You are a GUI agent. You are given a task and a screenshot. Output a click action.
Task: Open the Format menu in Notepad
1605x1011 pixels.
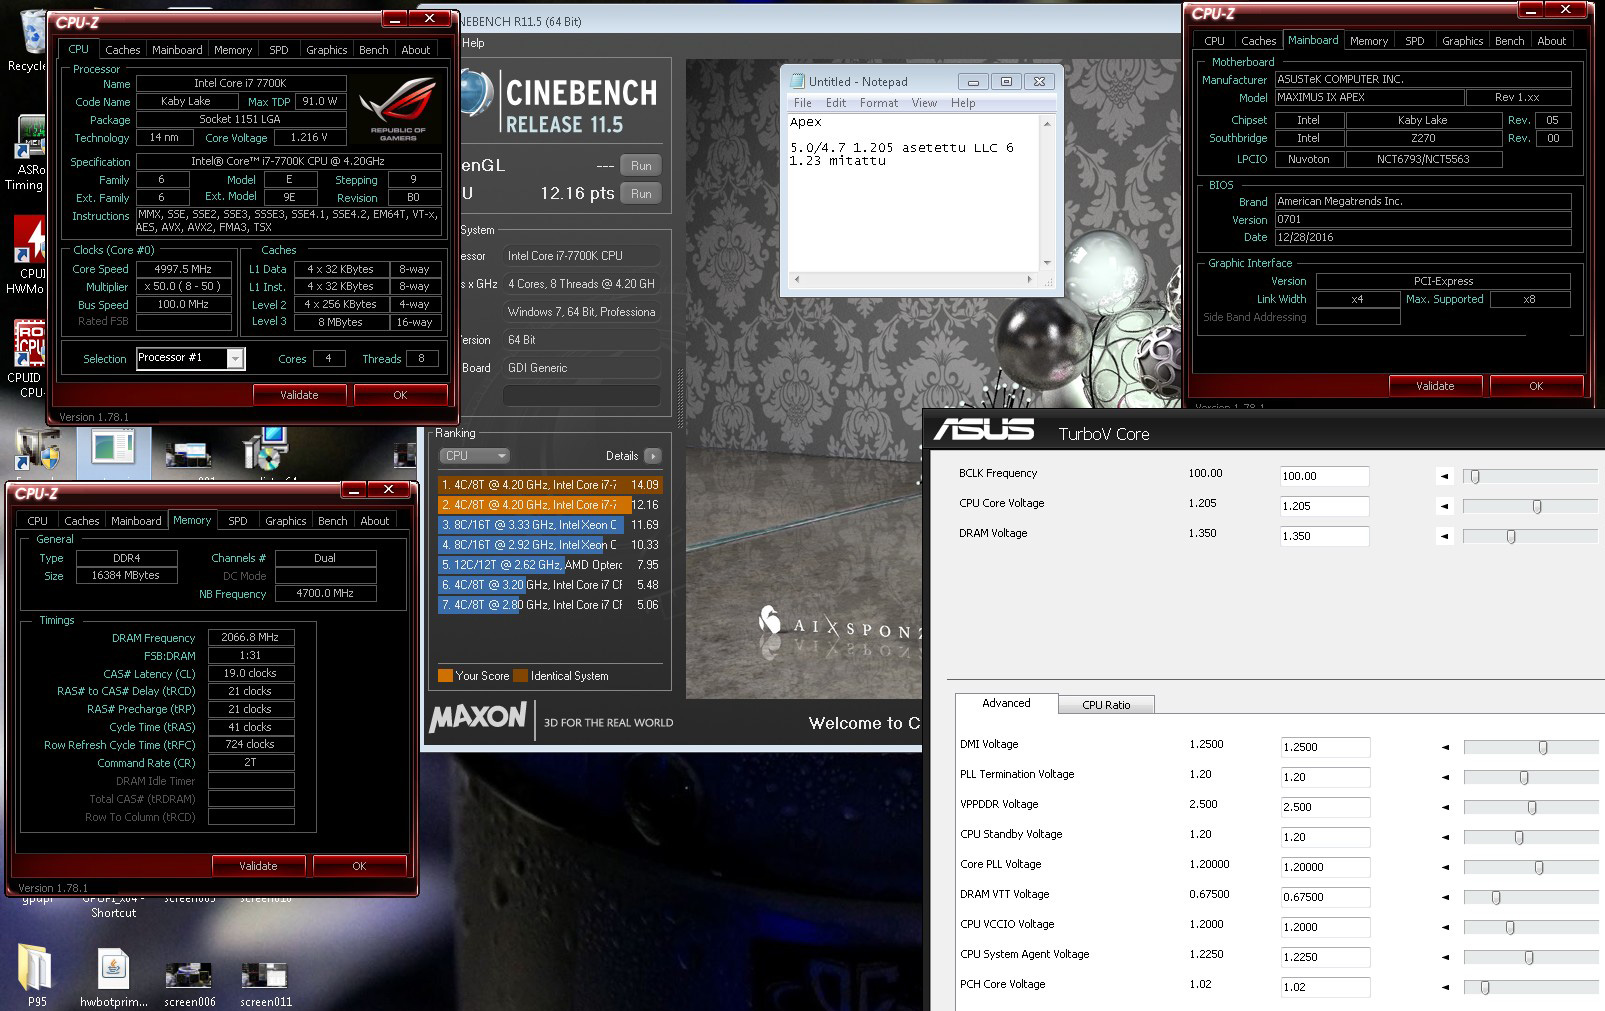879,103
